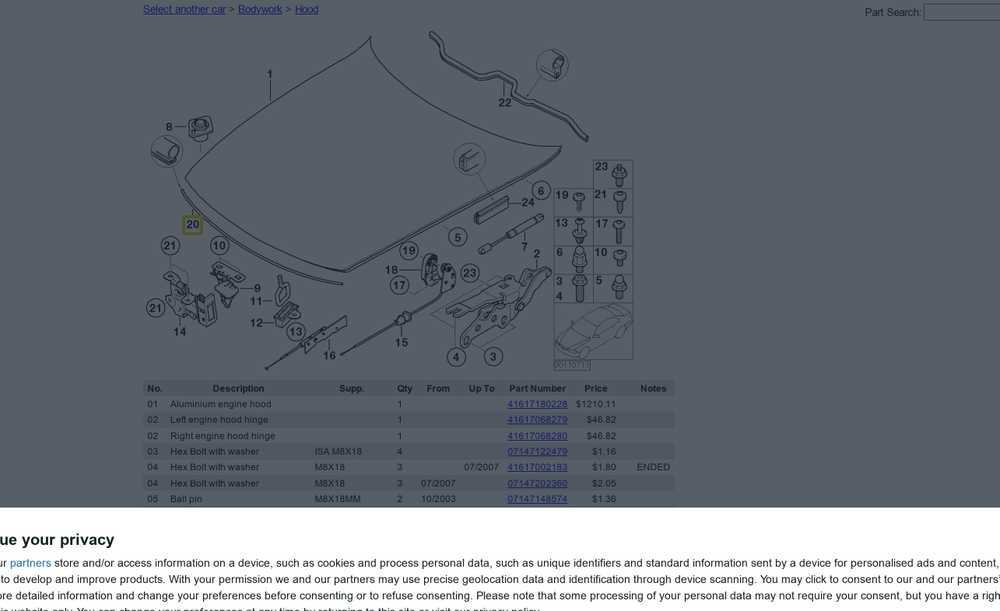Go back via the 'Select another car' breadcrumb
Screen dimensions: 1000x611
pos(184,10)
